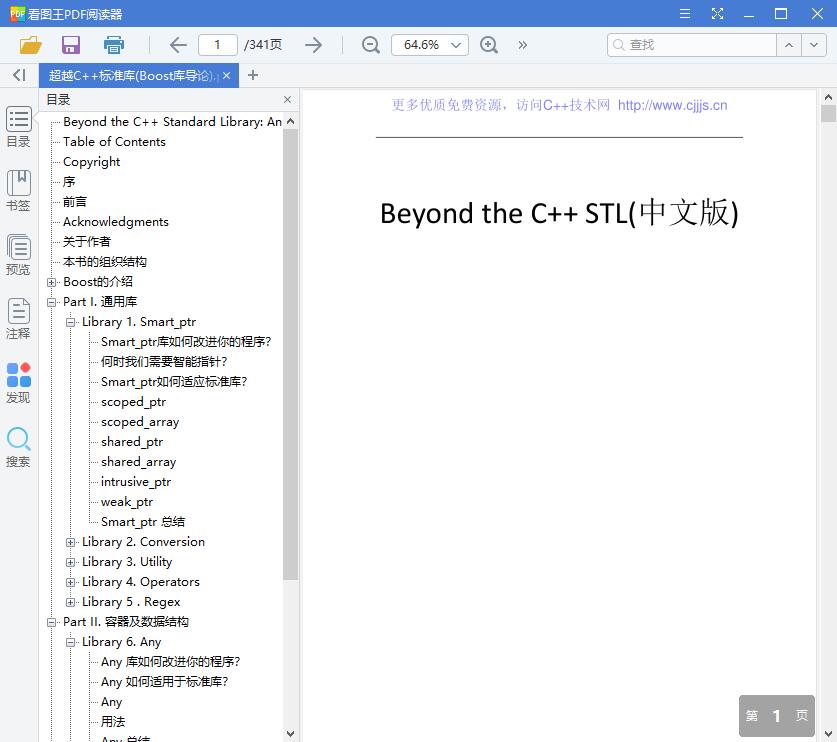Click the page number input field
This screenshot has height=742, width=837.
tap(217, 45)
